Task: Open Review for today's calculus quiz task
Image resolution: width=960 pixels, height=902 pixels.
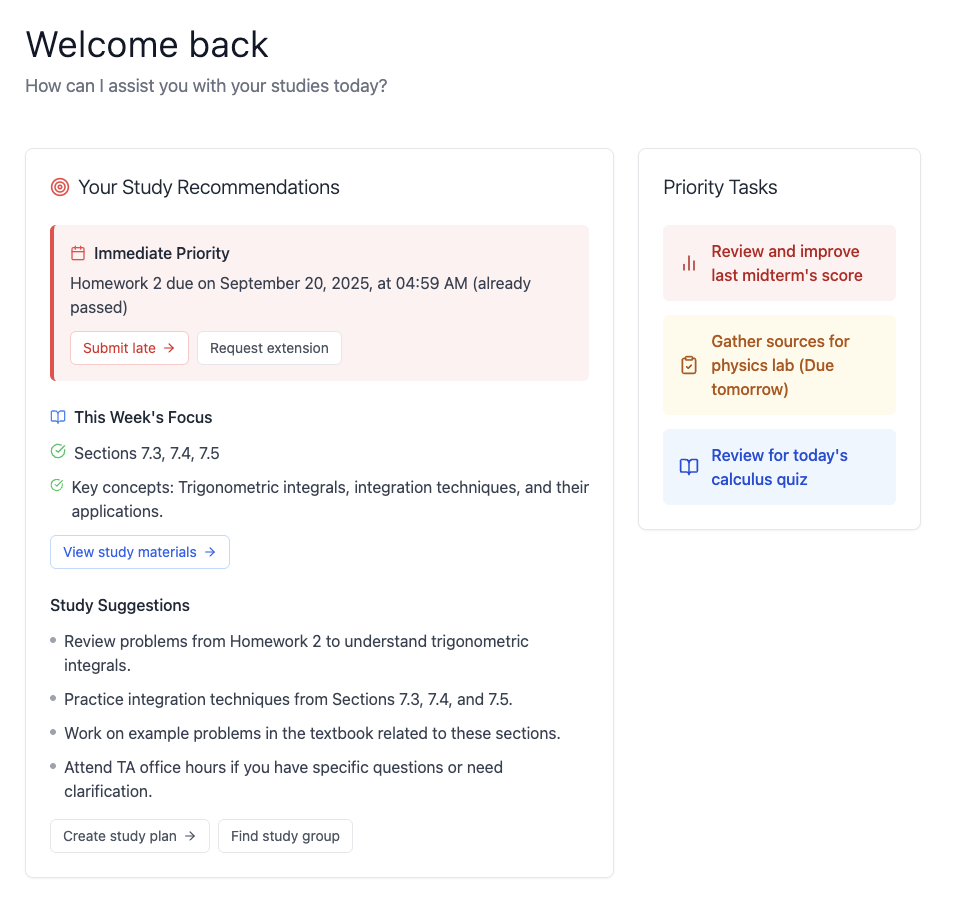Action: [779, 466]
